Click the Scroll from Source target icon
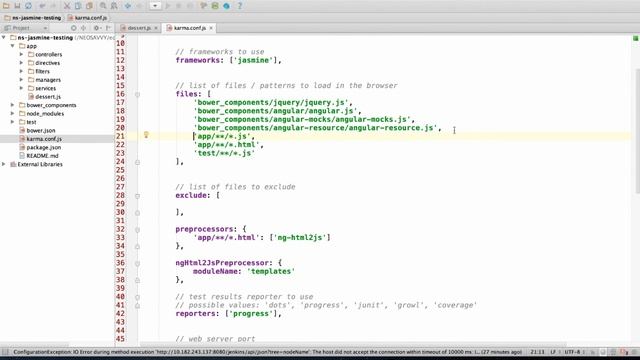 pos(73,28)
